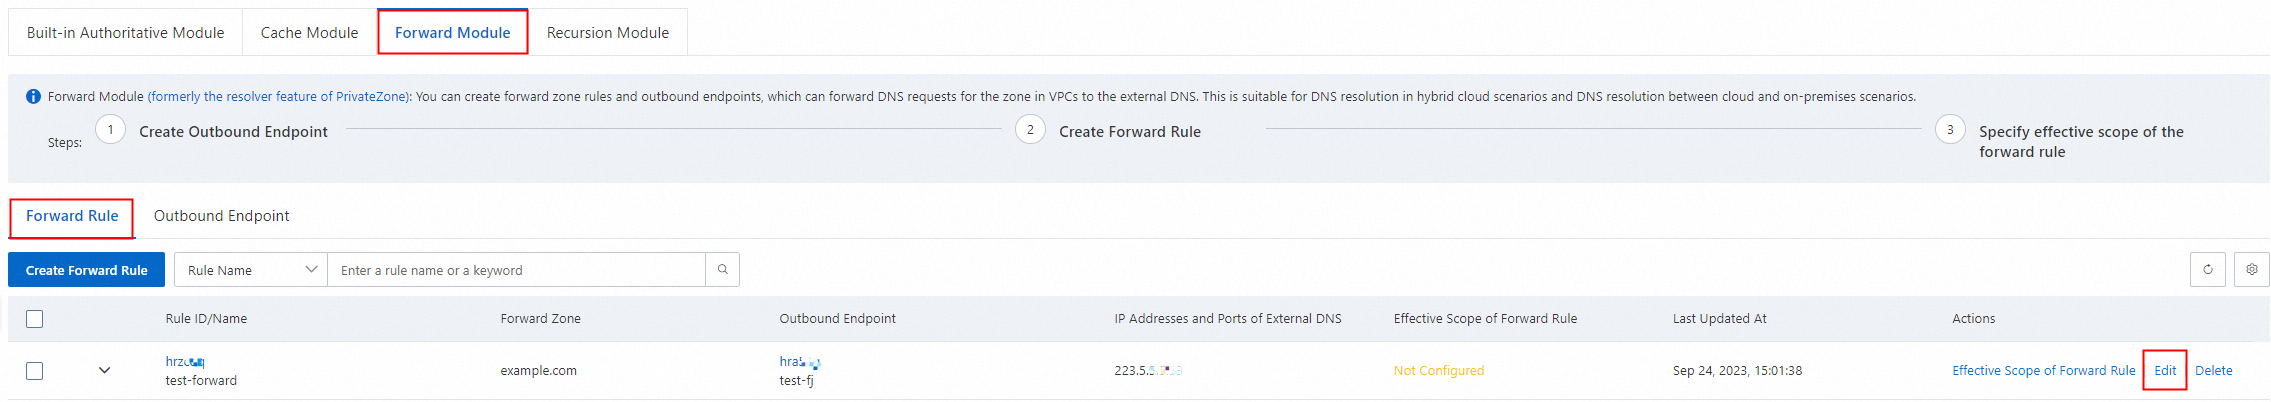Switch to Outbound Endpoint tab
The height and width of the screenshot is (402, 2271).
(221, 216)
